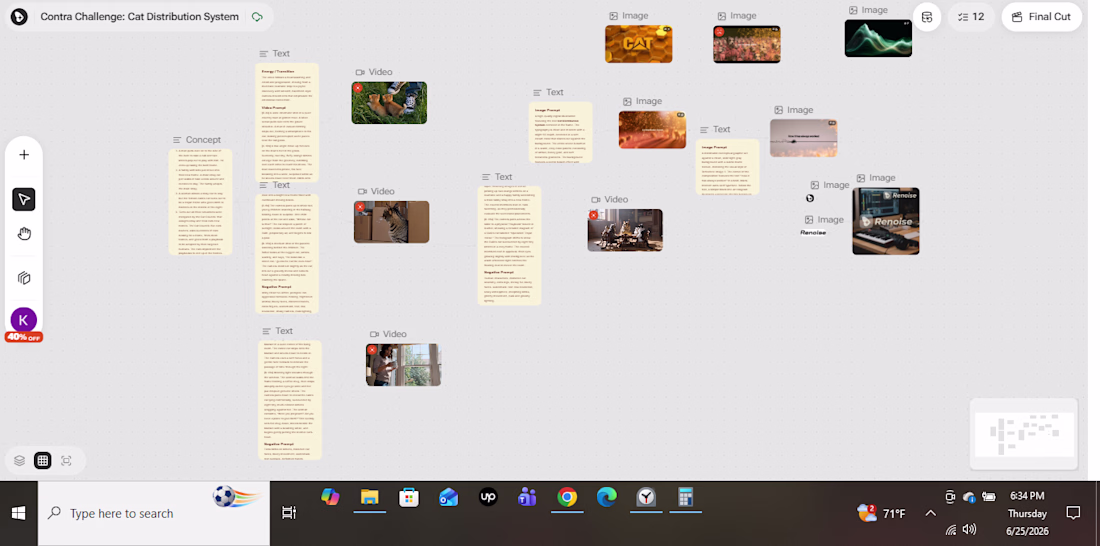This screenshot has width=1100, height=546.
Task: Open the database history icon button
Action: click(927, 17)
